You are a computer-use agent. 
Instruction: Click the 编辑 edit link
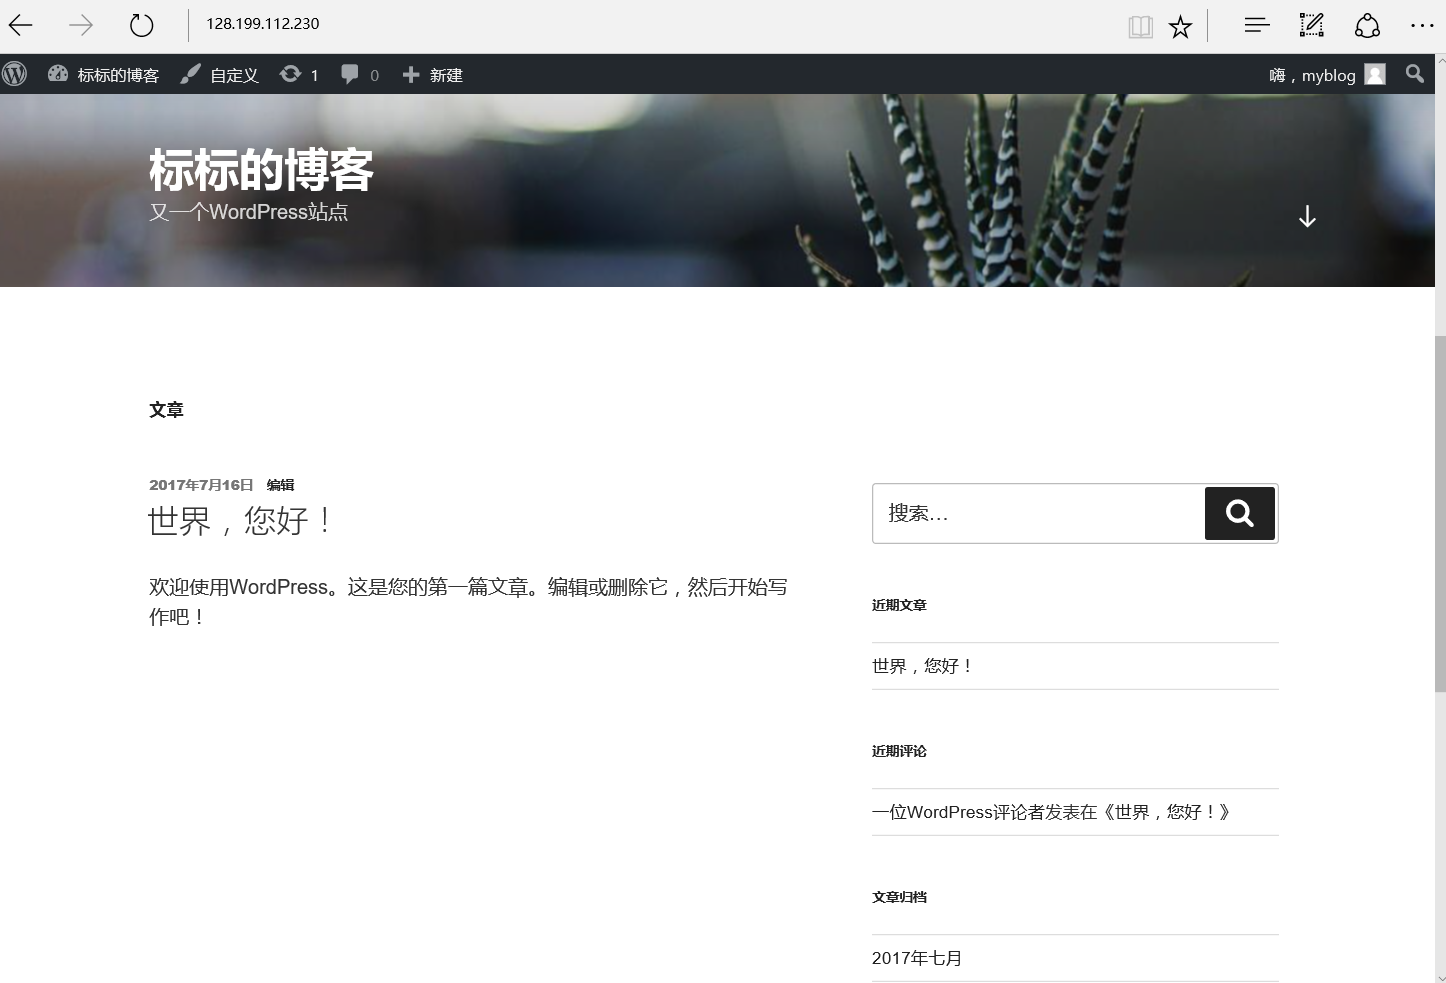pos(280,485)
